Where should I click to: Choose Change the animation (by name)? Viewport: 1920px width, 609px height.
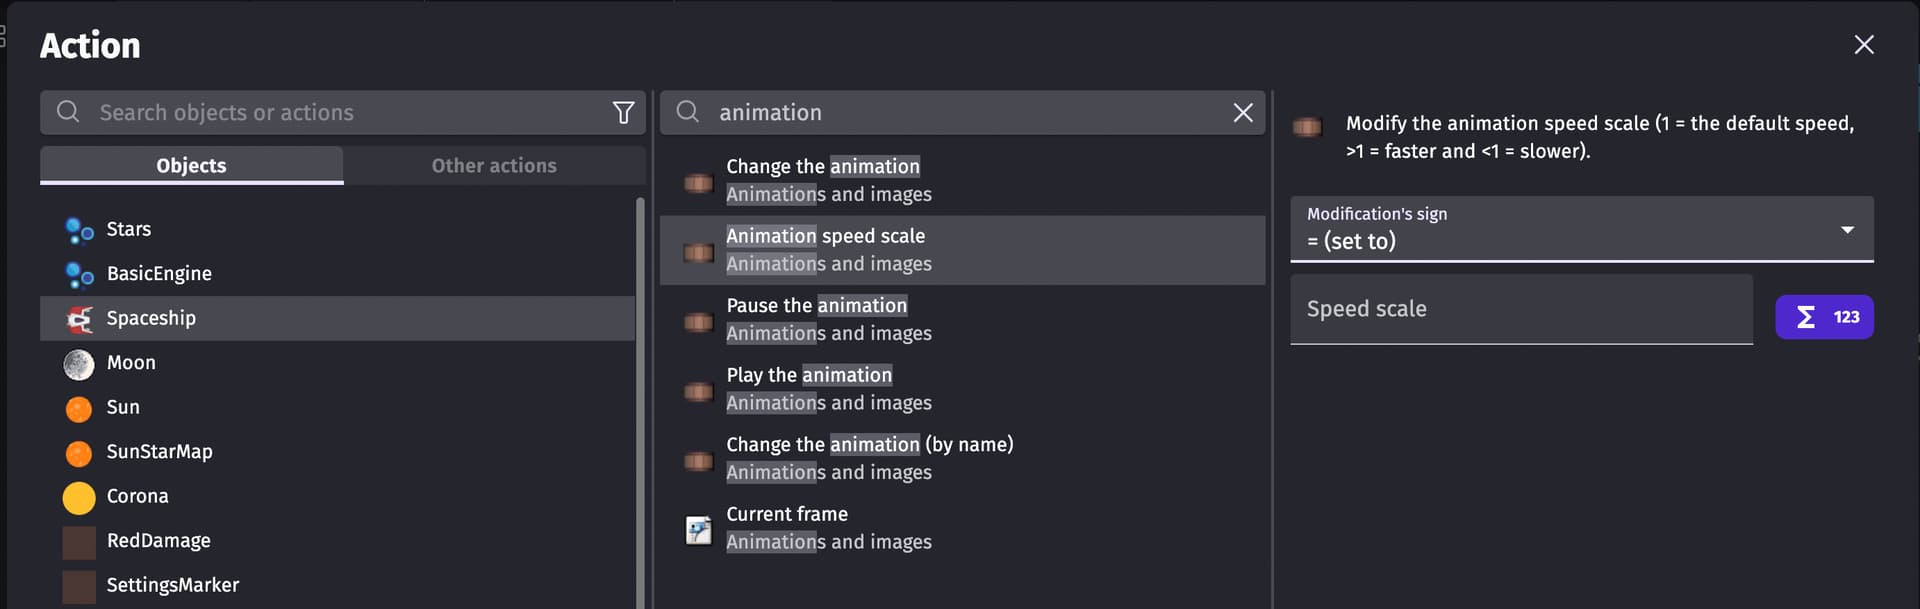962,458
